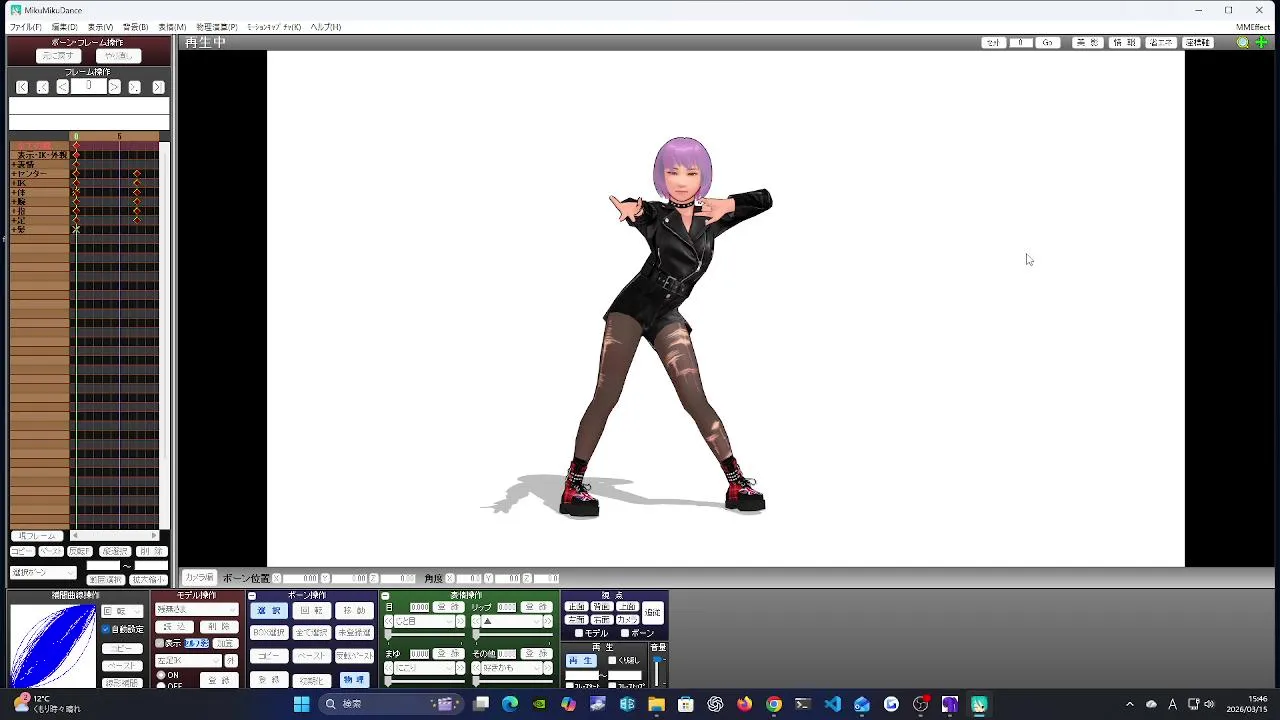Jump to next keyframe button

click(x=134, y=87)
